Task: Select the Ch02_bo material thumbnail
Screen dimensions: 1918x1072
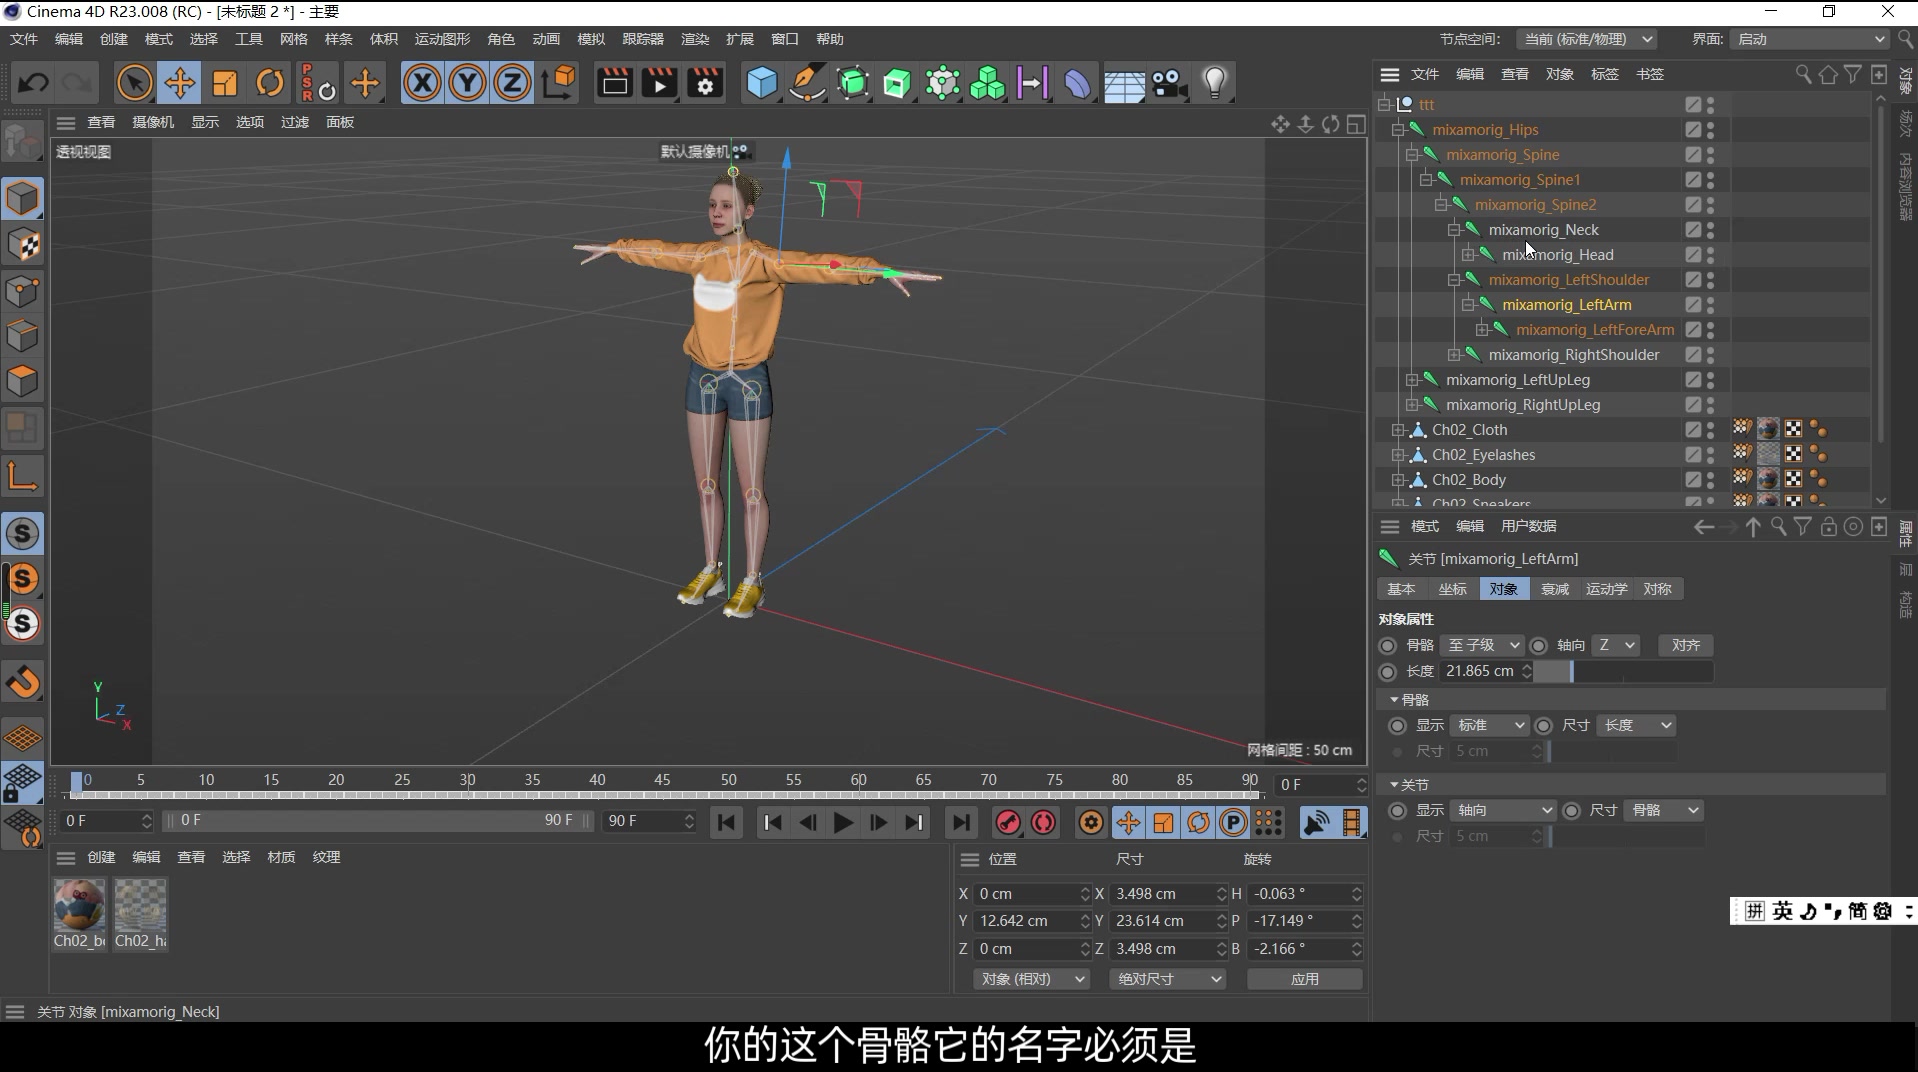Action: click(79, 905)
